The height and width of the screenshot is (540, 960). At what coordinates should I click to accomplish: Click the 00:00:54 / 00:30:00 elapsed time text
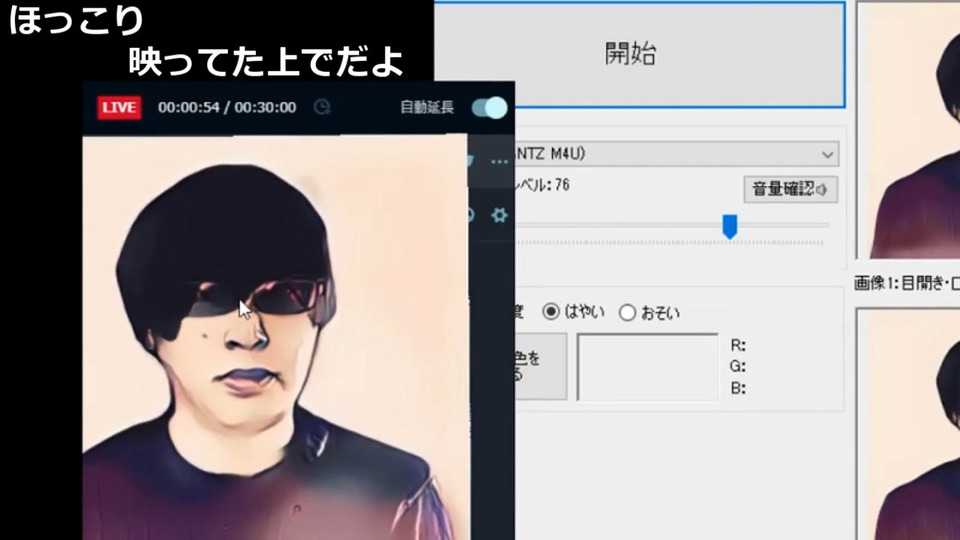227,108
